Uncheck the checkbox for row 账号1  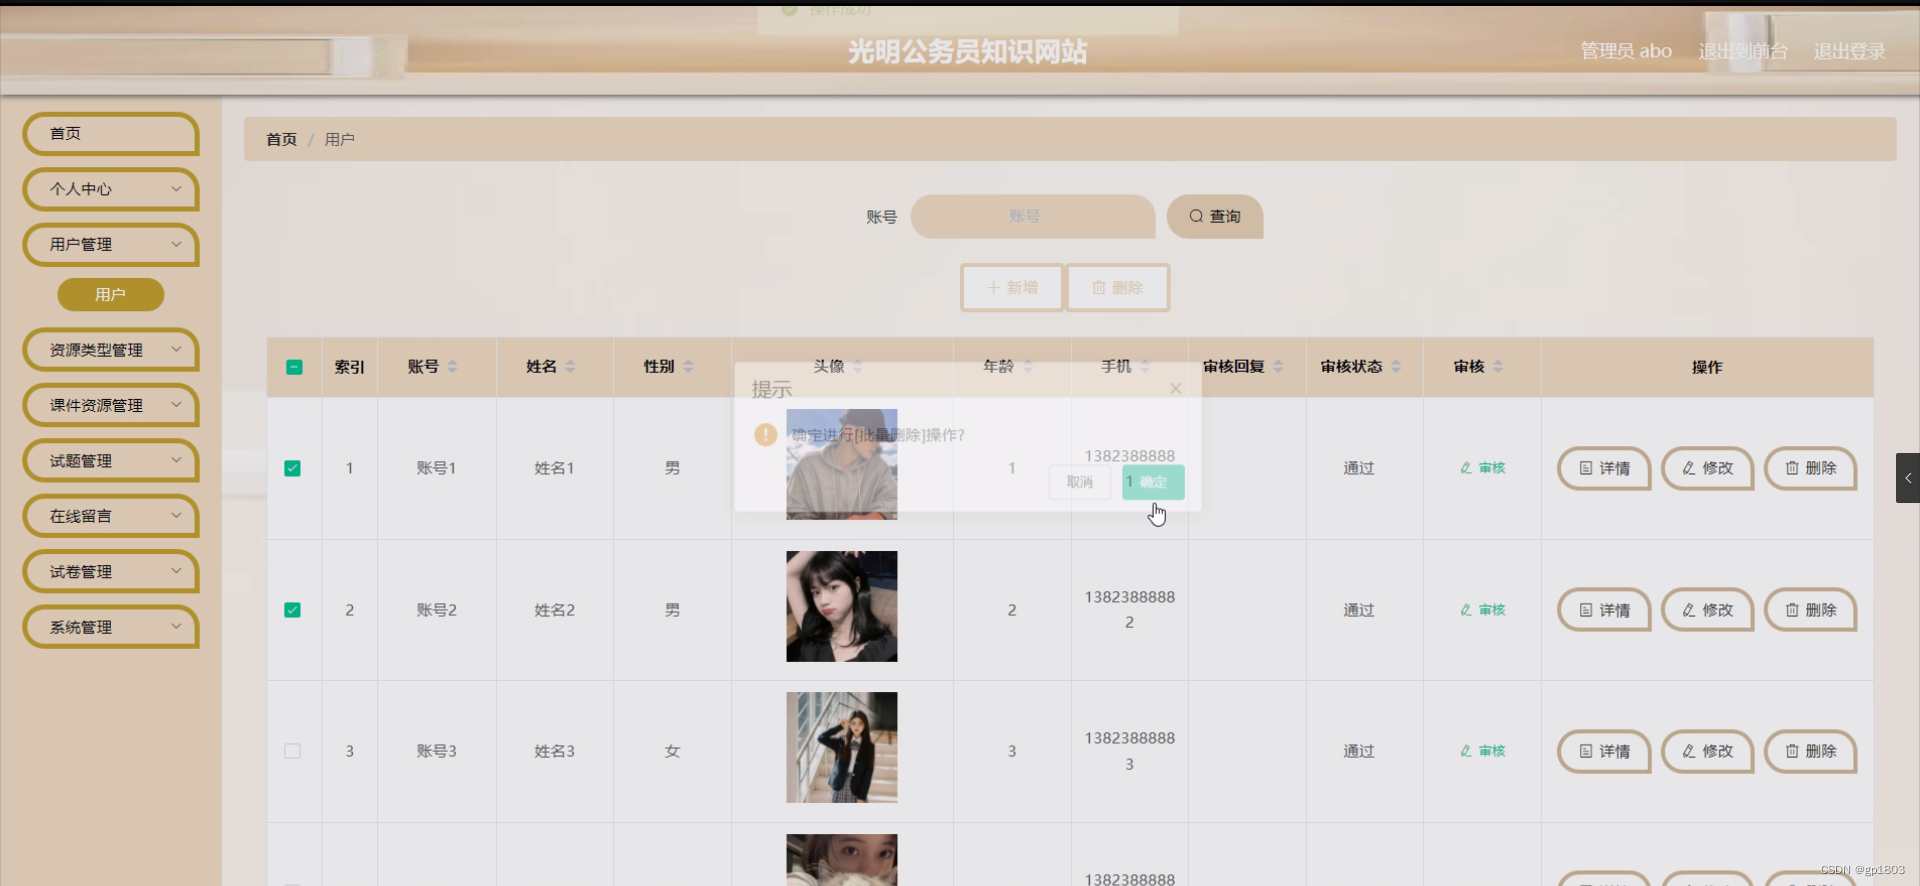coord(292,468)
